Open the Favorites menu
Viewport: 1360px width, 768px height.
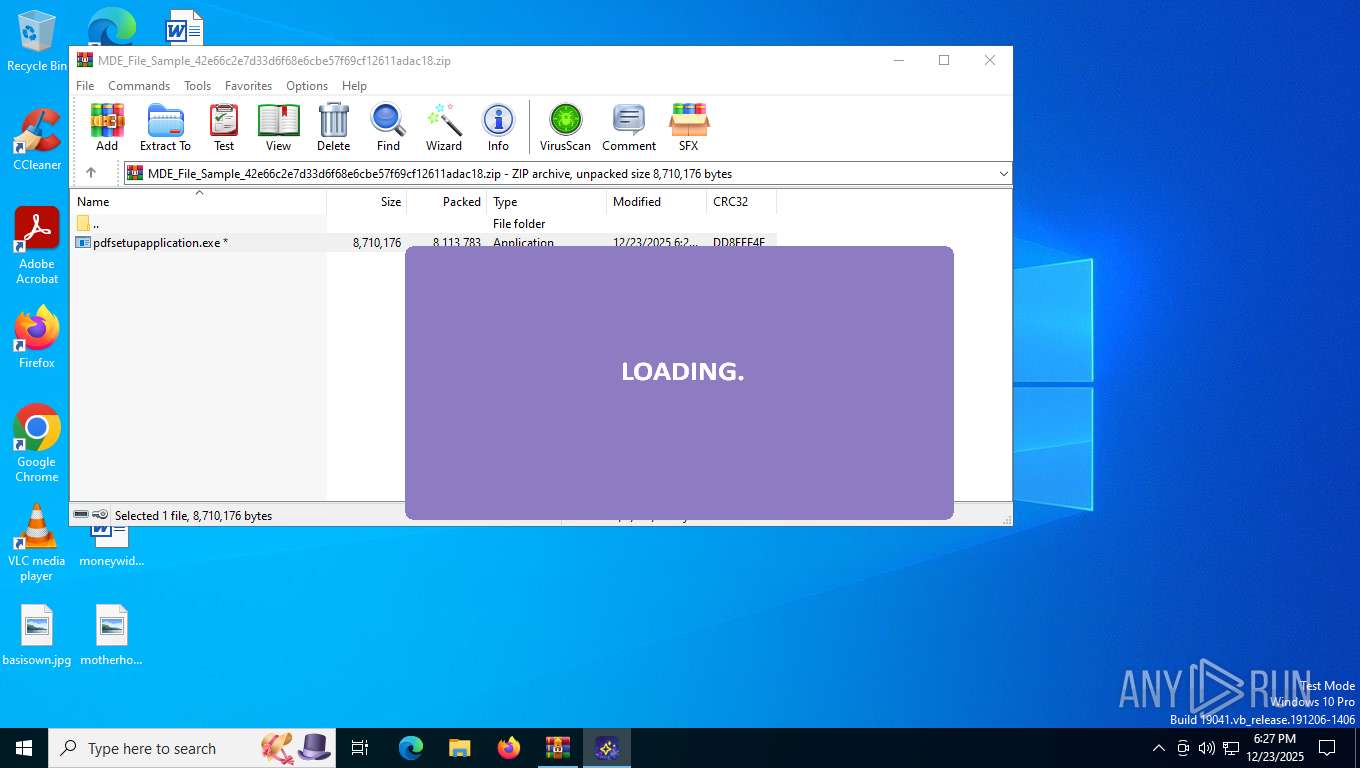[248, 86]
